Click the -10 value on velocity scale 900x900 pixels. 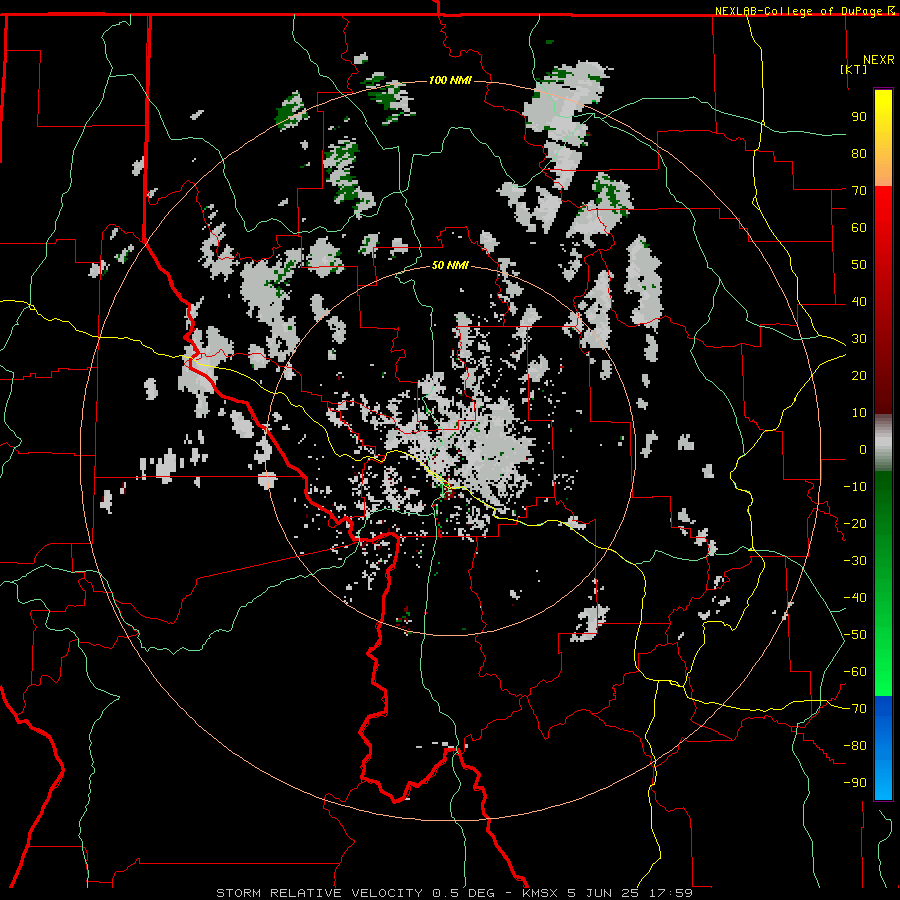(855, 487)
